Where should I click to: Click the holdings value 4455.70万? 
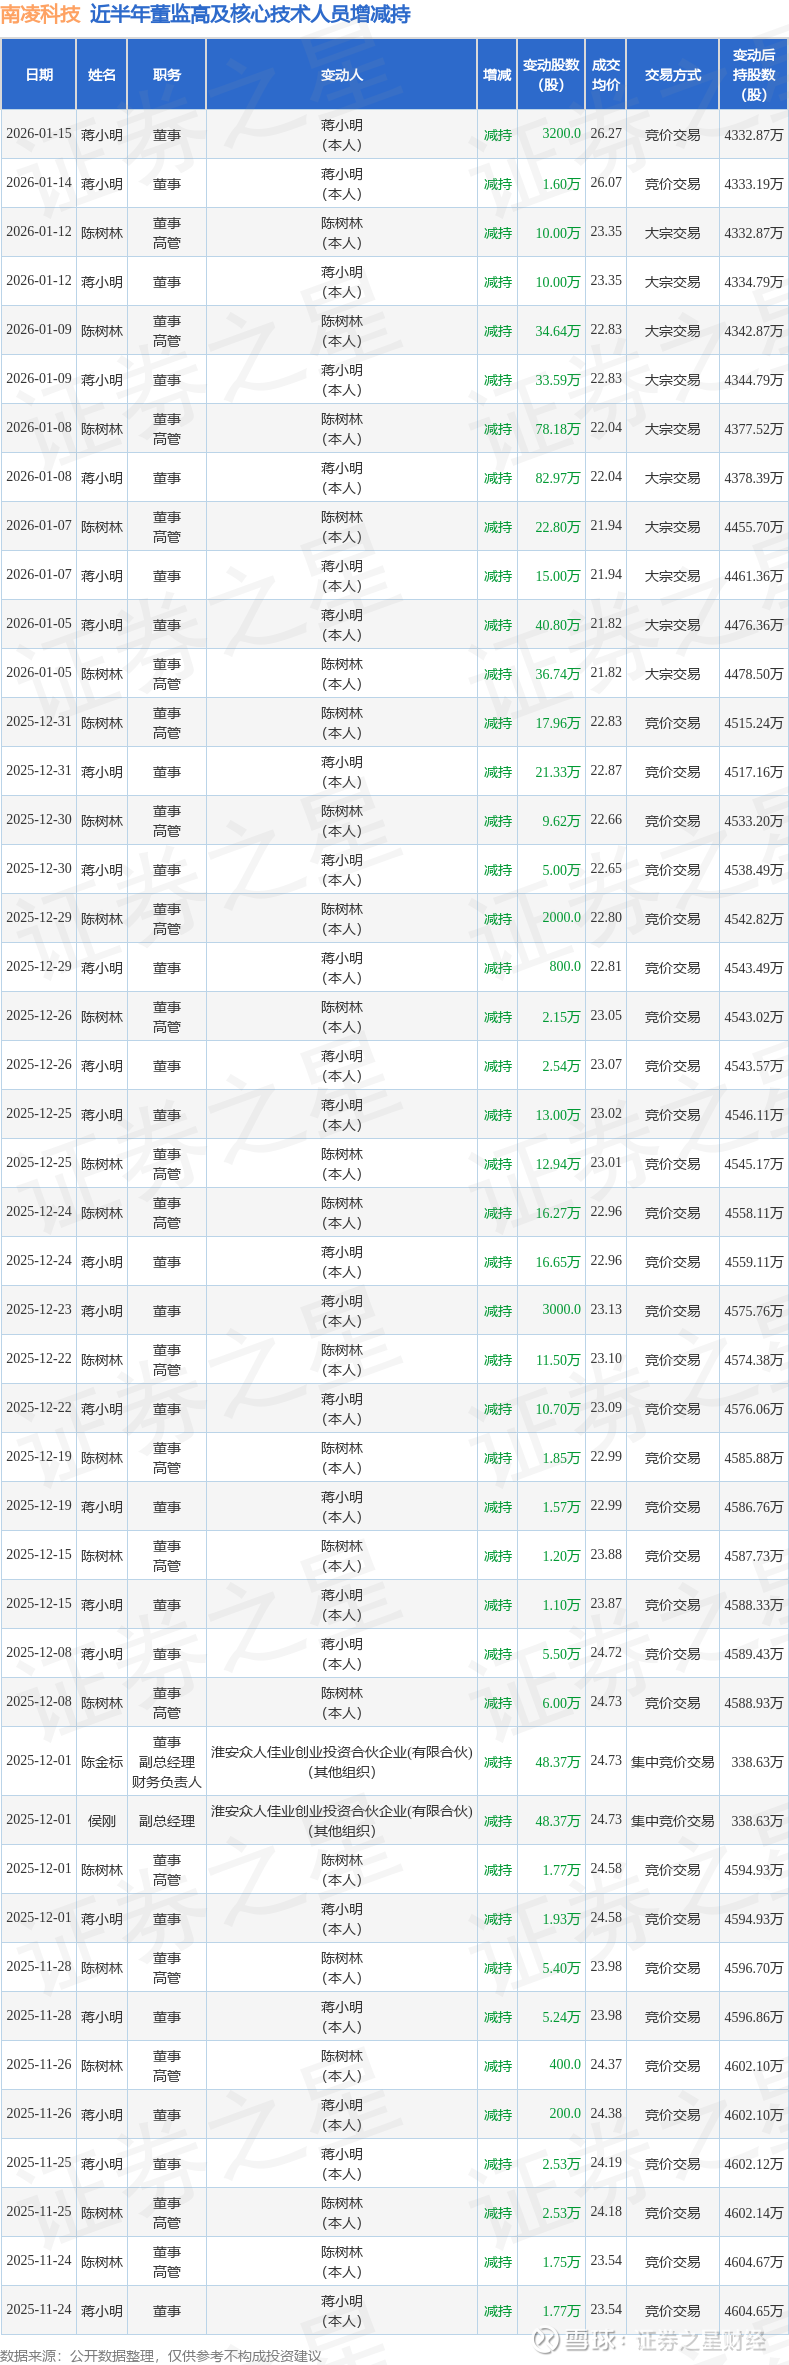tap(754, 527)
